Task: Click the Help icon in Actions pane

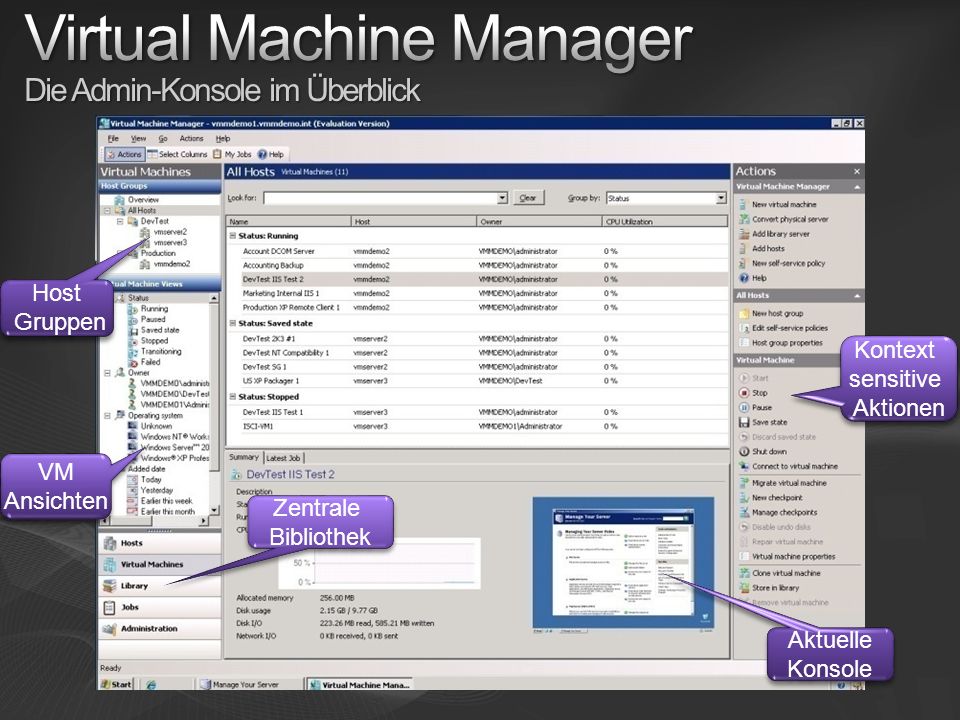Action: click(744, 278)
